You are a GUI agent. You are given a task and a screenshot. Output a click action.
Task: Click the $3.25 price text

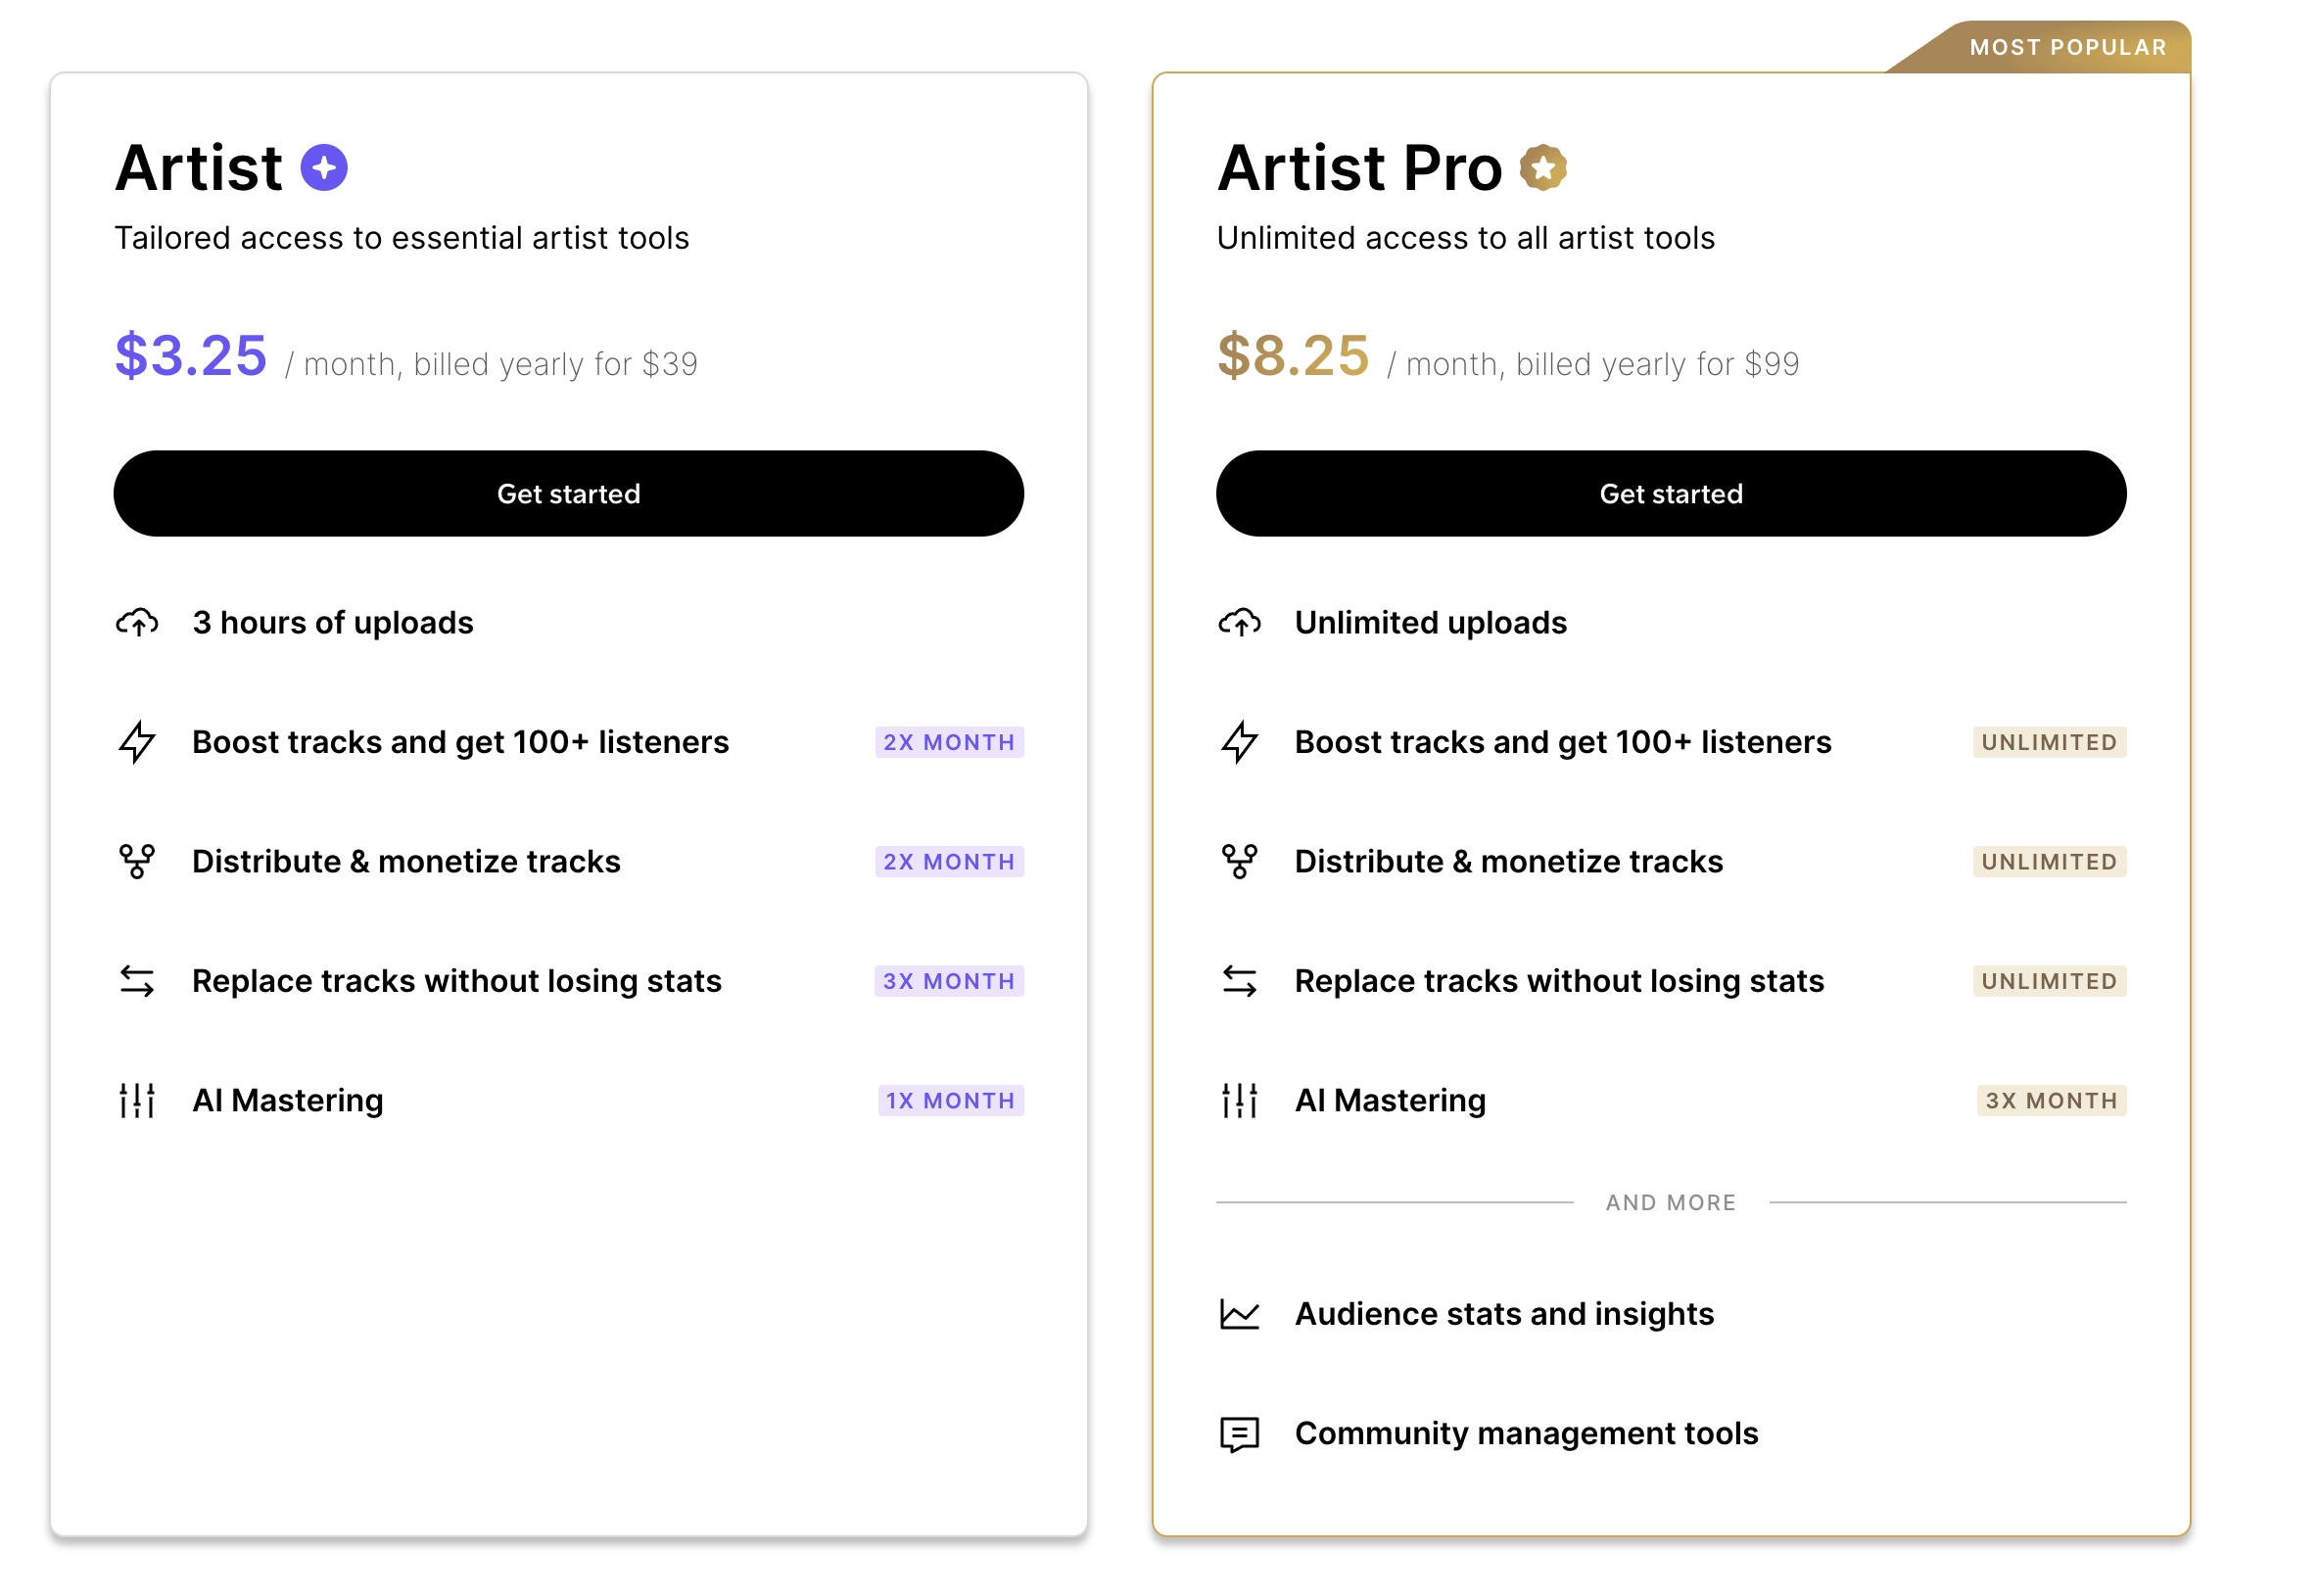(191, 355)
